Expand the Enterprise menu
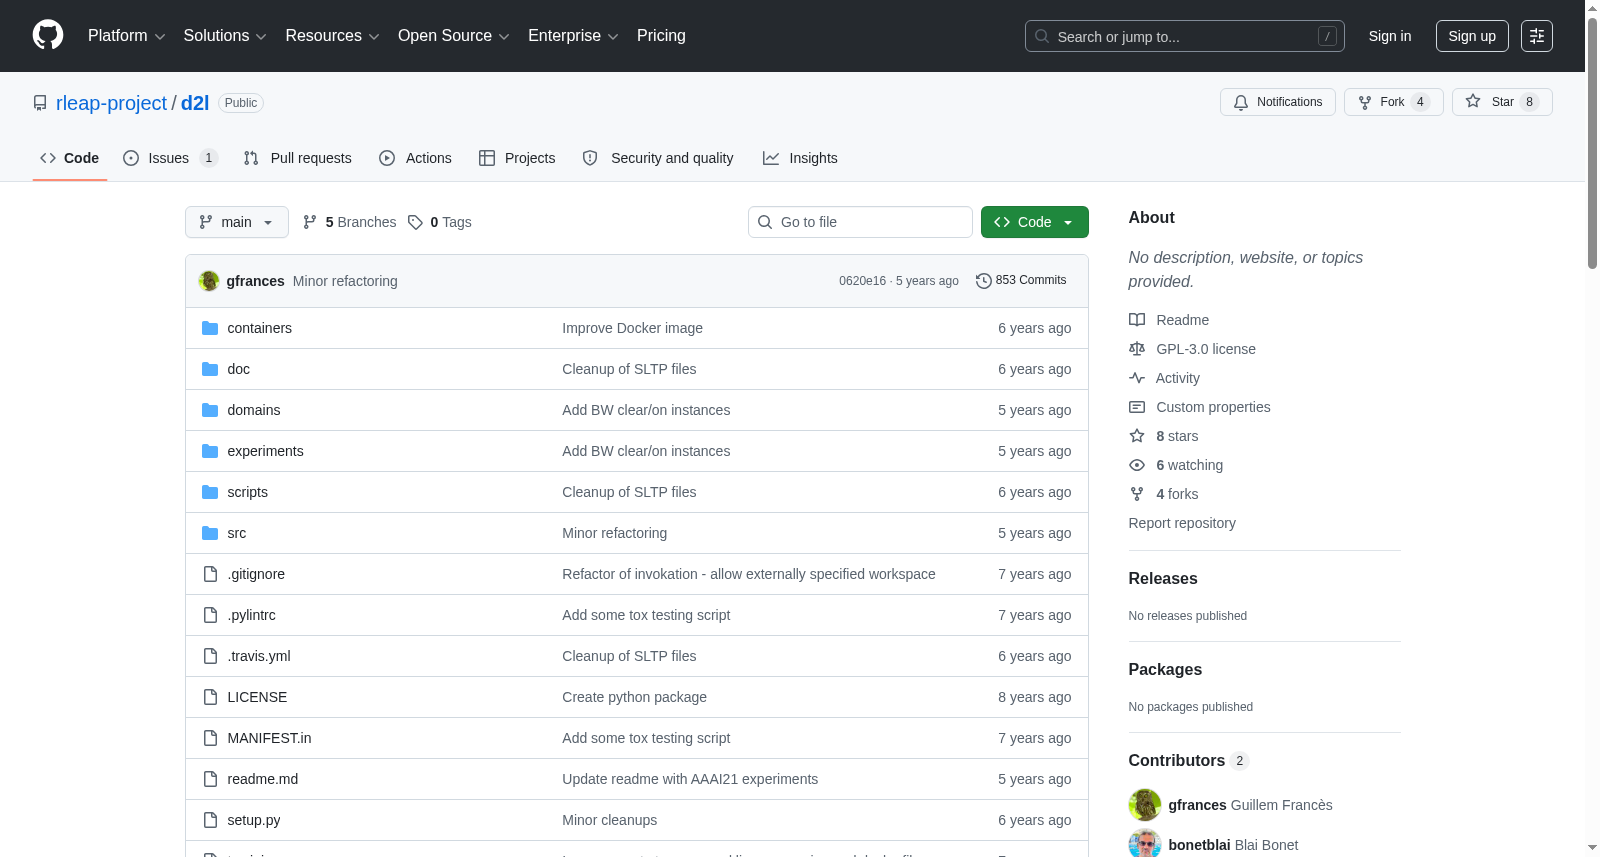Viewport: 1600px width, 857px height. tap(573, 36)
